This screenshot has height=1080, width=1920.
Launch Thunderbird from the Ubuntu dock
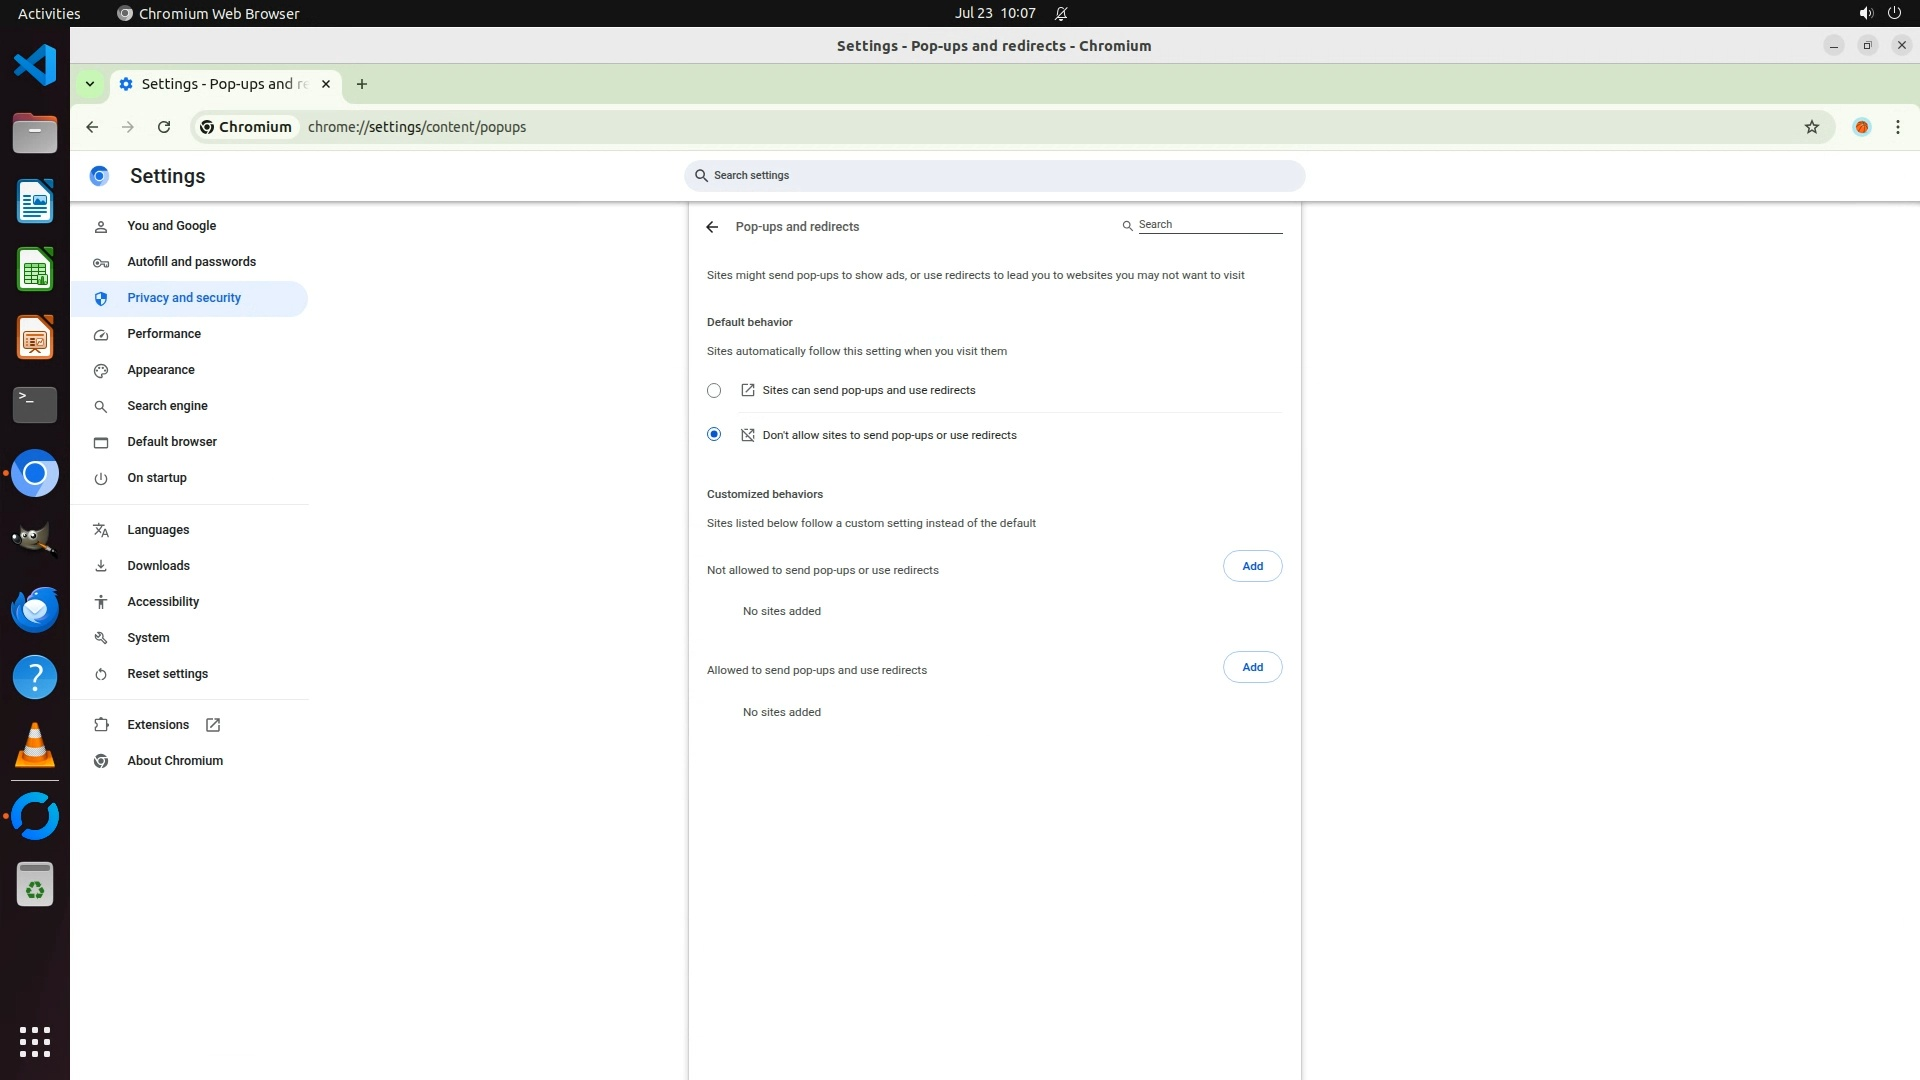coord(35,609)
